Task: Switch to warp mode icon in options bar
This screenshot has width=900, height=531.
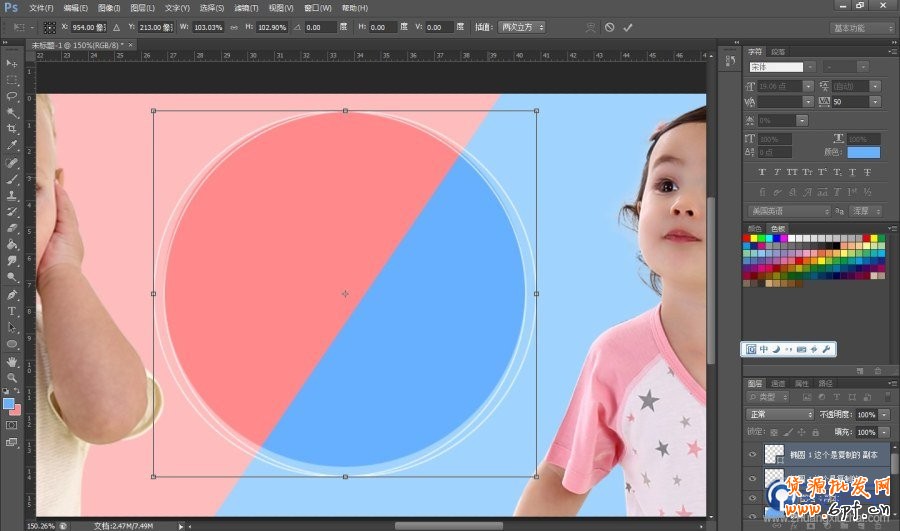Action: click(x=589, y=27)
